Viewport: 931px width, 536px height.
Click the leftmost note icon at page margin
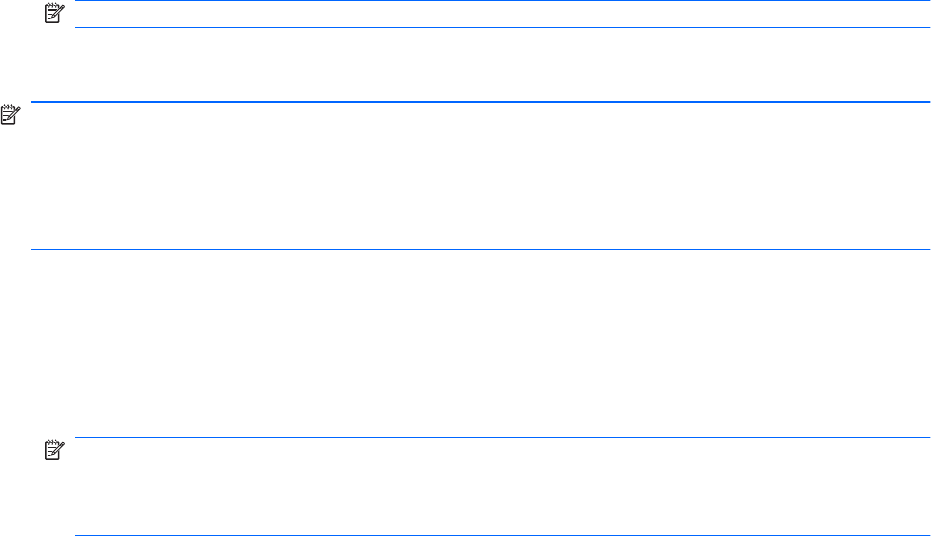(11, 116)
